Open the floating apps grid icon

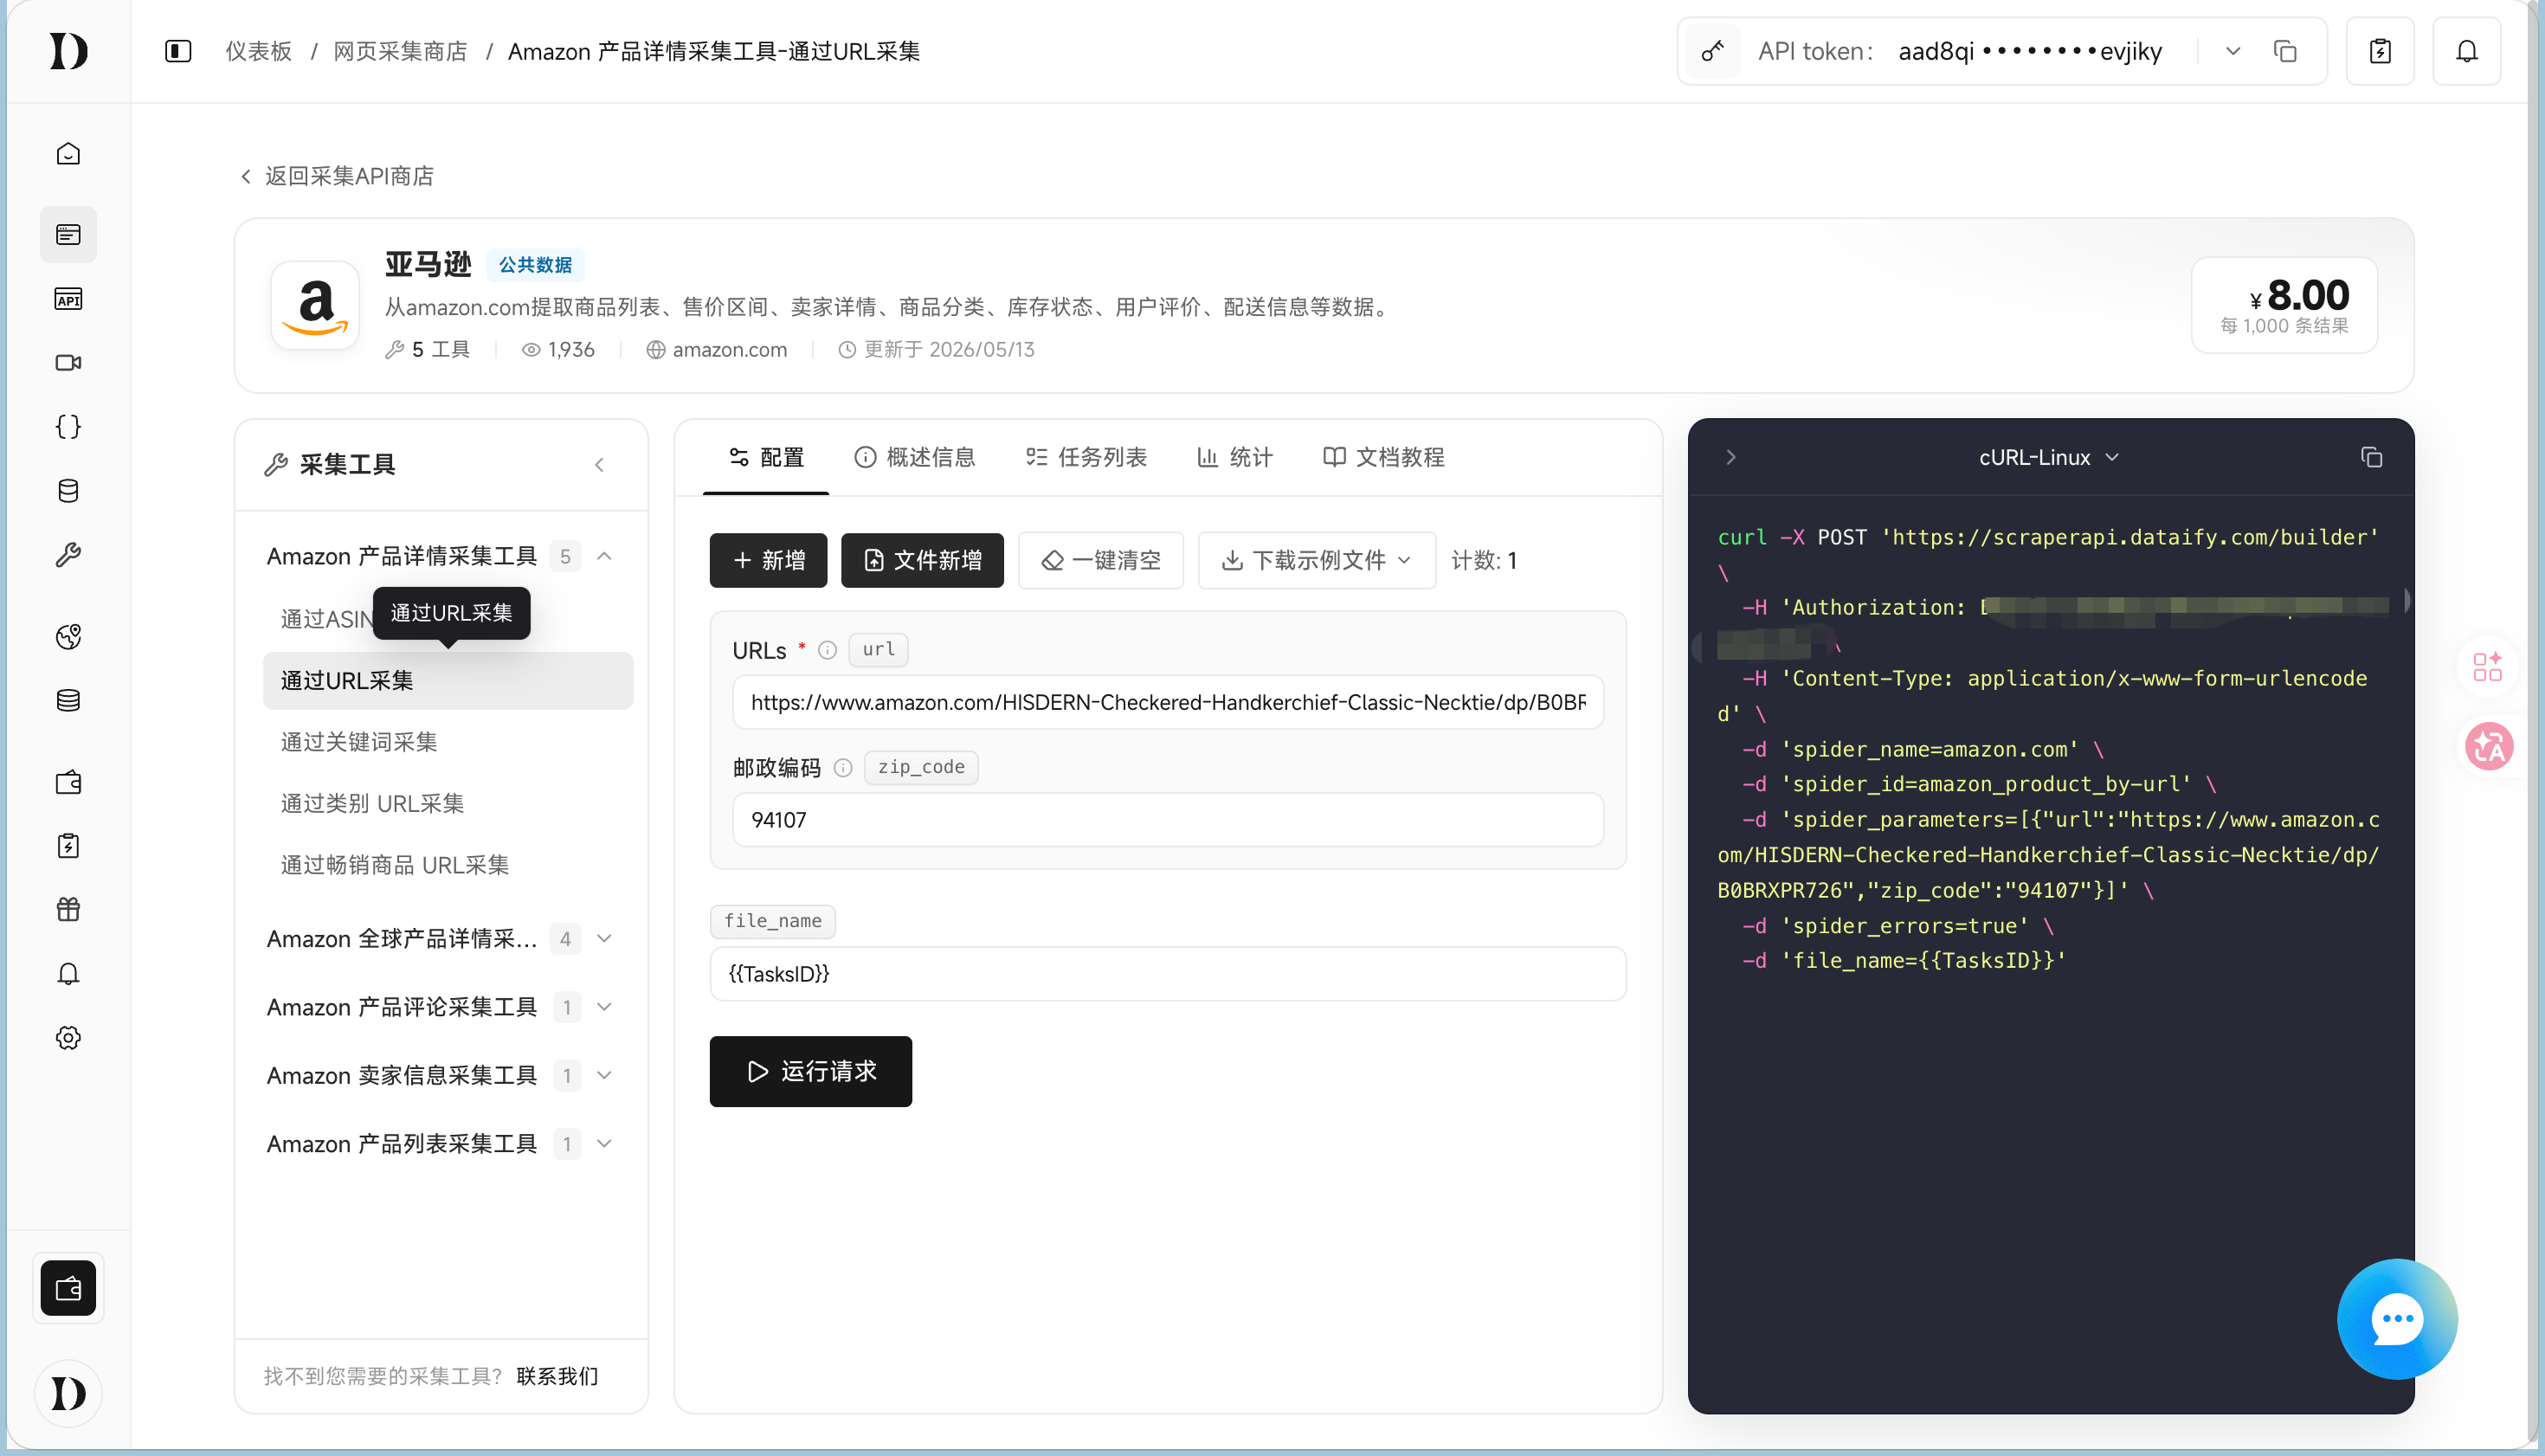coord(2487,667)
